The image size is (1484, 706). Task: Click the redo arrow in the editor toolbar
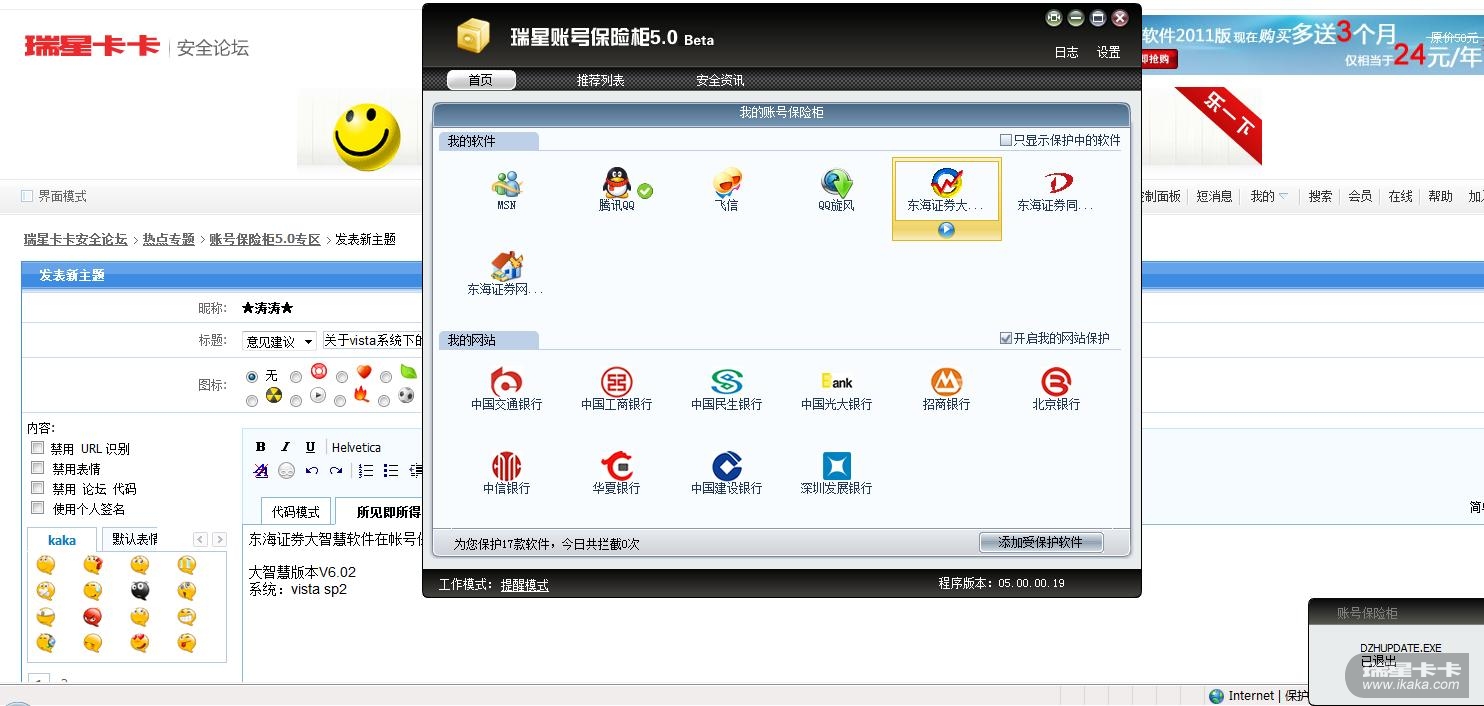(336, 471)
